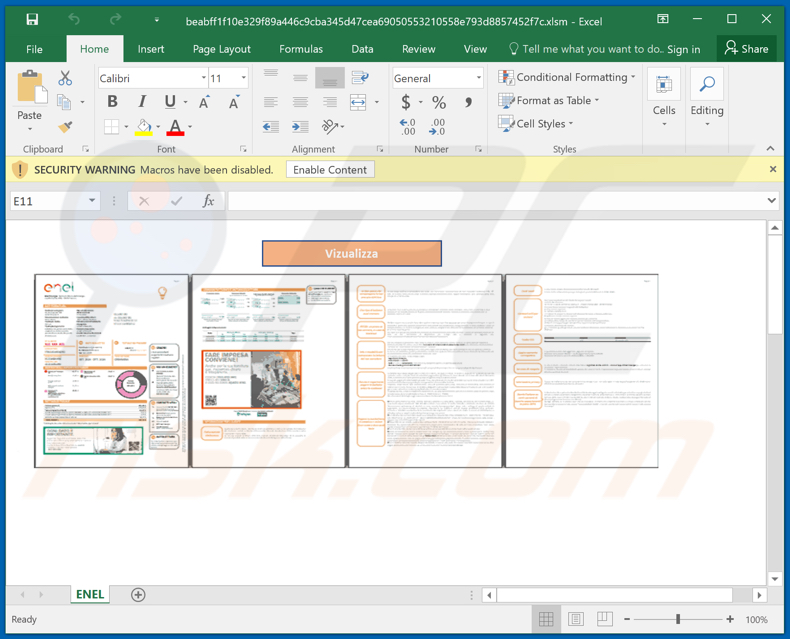The width and height of the screenshot is (790, 639).
Task: Click Decrease Decimal icon
Action: point(437,127)
